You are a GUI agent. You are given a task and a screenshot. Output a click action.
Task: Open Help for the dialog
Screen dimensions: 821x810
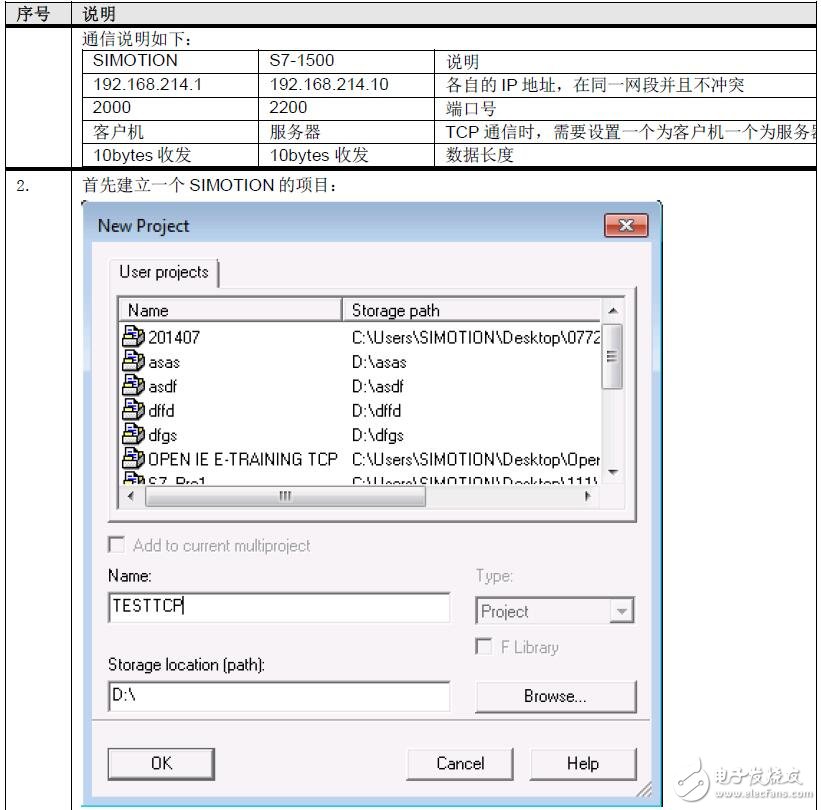click(583, 763)
